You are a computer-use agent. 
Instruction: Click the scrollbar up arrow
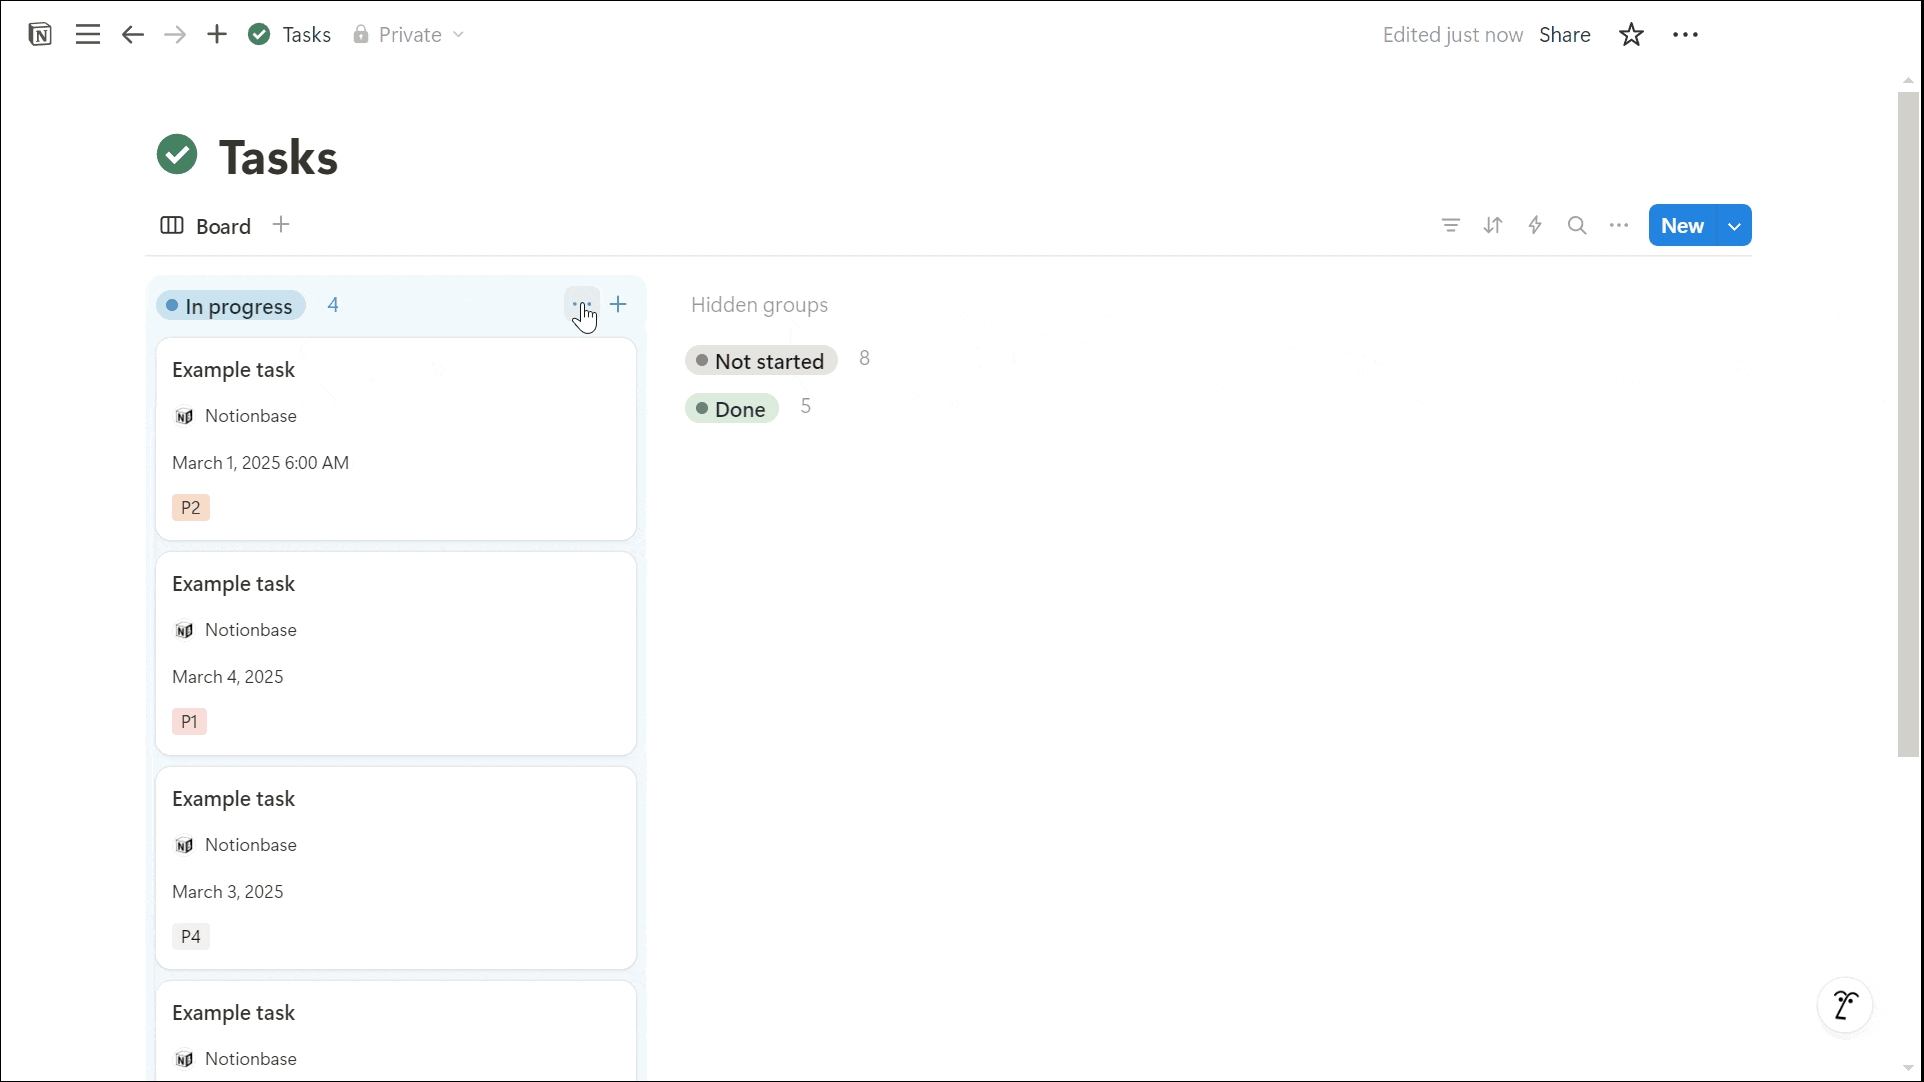(1908, 80)
